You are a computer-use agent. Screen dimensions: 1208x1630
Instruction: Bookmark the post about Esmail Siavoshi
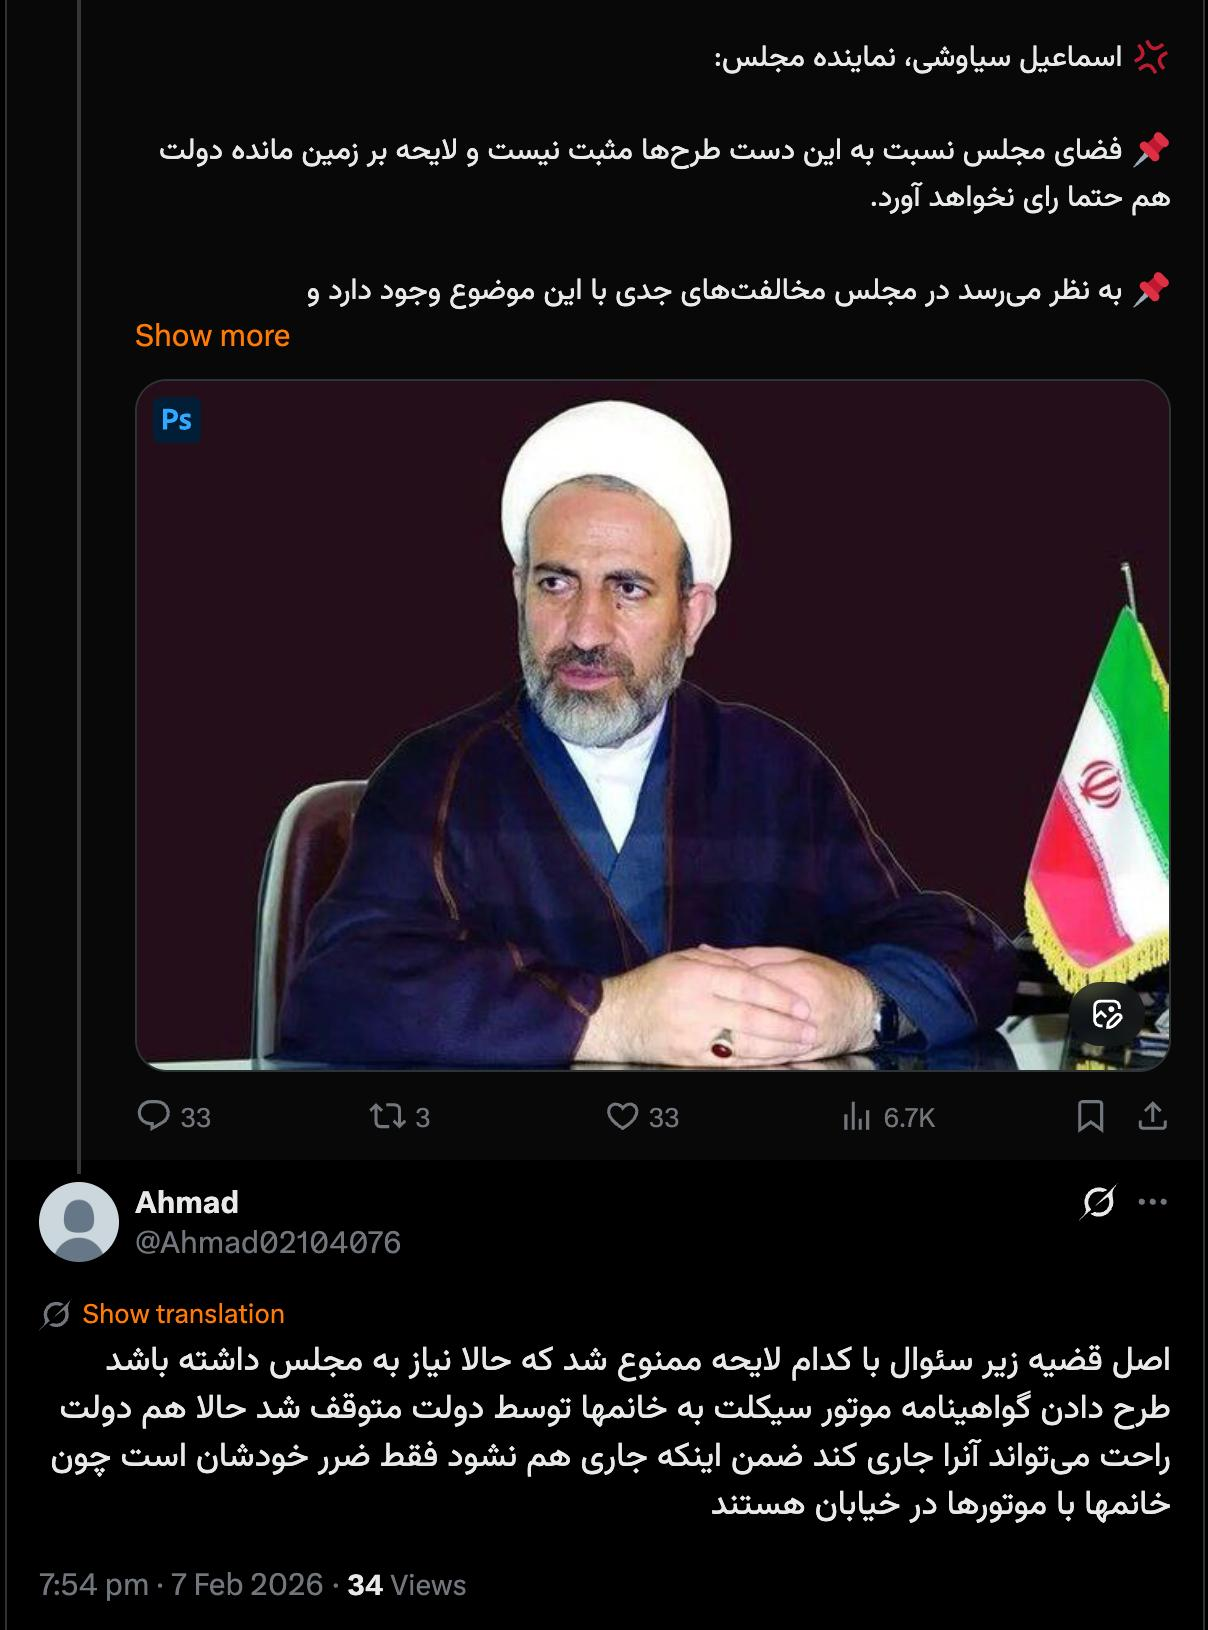click(x=1090, y=1116)
